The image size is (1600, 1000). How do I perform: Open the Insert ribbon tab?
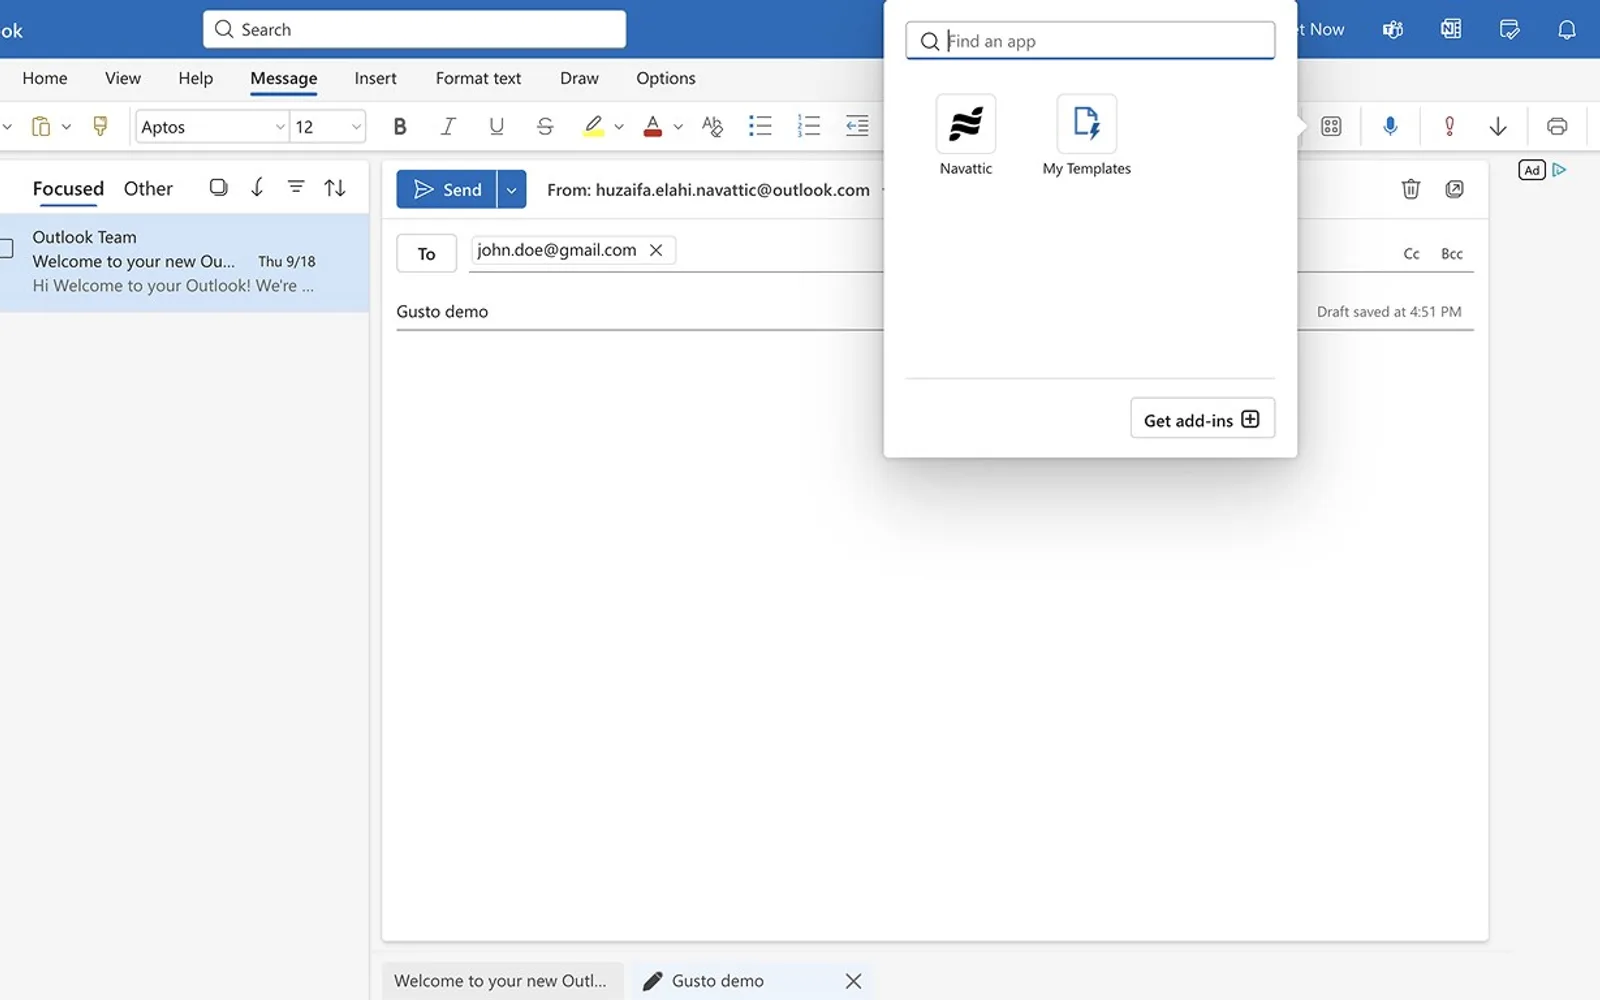[375, 78]
